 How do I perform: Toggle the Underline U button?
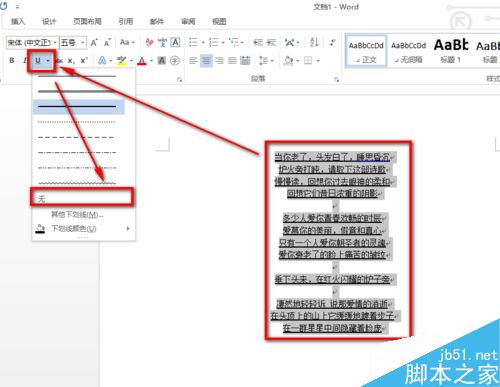(x=38, y=61)
